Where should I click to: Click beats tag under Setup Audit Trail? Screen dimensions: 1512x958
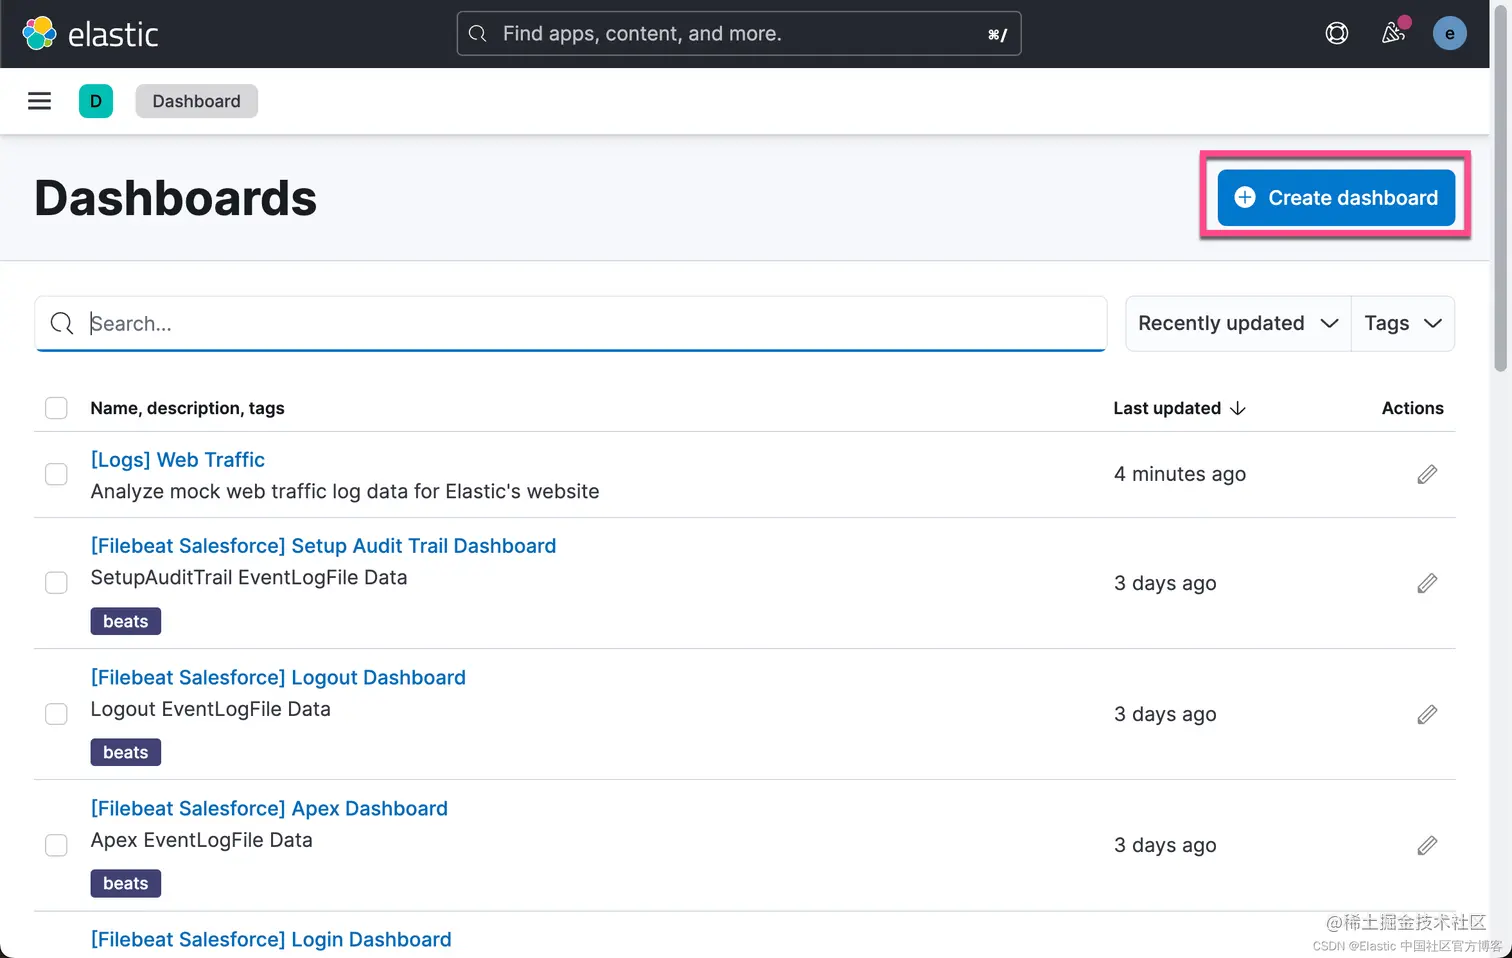coord(126,621)
